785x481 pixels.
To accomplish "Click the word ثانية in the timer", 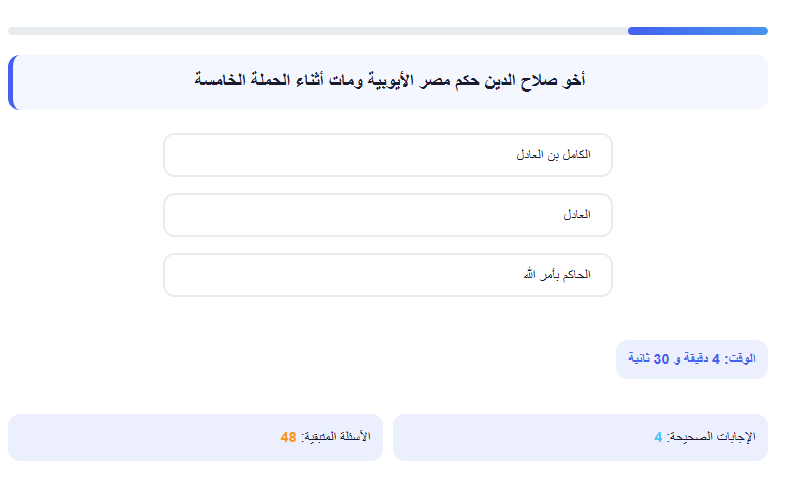I will tap(639, 359).
